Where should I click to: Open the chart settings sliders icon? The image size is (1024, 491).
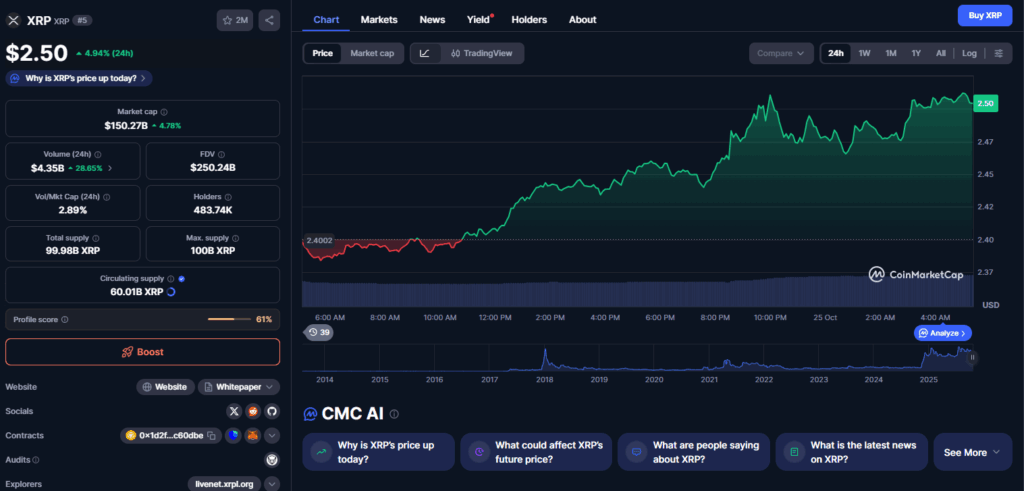(x=999, y=53)
